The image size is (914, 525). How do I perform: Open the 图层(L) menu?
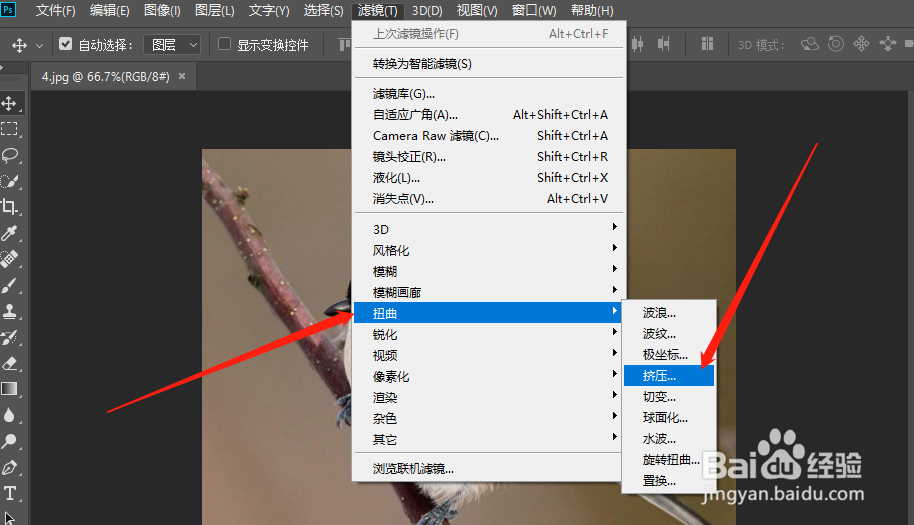click(x=215, y=10)
